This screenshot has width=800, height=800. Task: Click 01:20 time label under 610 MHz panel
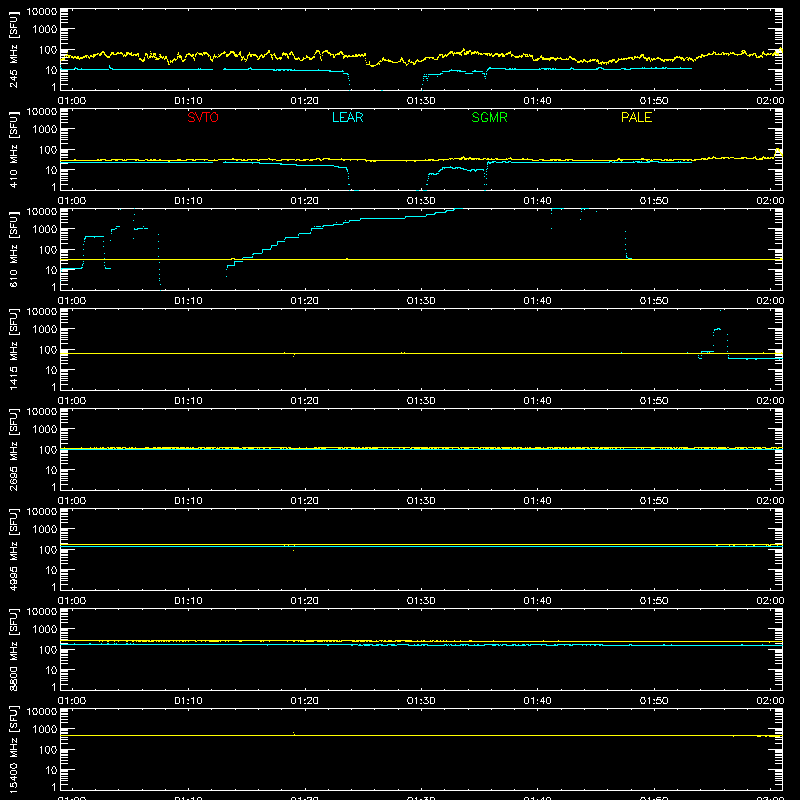[305, 301]
